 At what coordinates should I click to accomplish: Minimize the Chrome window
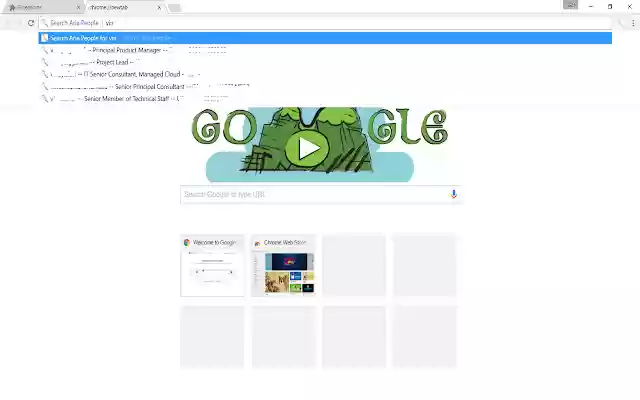(x=591, y=7)
